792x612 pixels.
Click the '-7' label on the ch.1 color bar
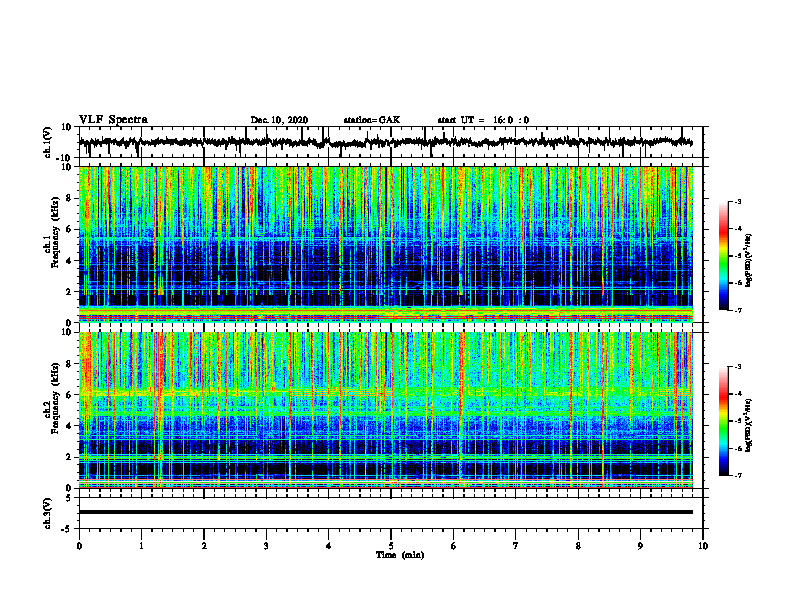point(737,310)
